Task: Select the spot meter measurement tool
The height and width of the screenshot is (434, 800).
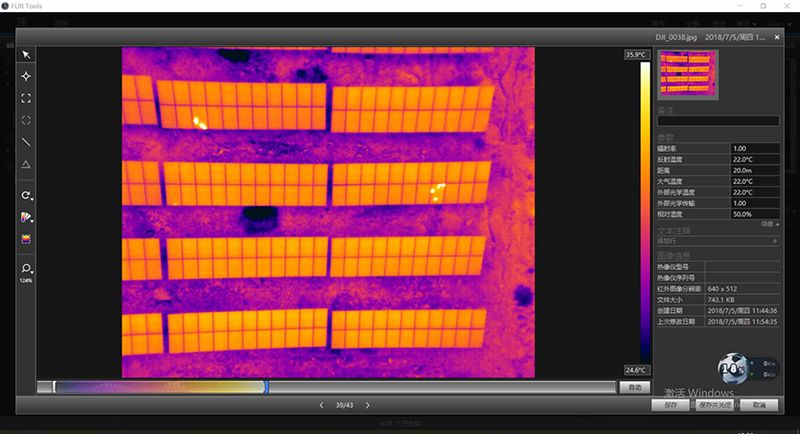Action: [x=27, y=76]
